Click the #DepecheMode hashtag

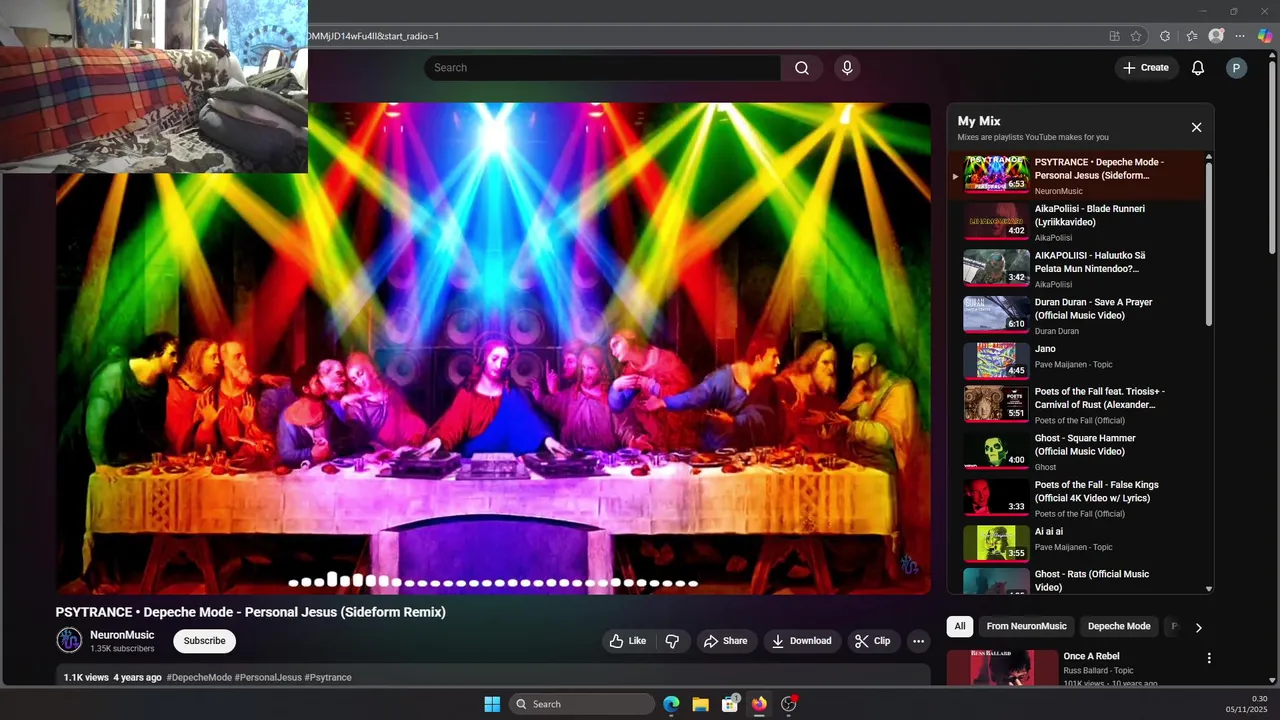(199, 677)
